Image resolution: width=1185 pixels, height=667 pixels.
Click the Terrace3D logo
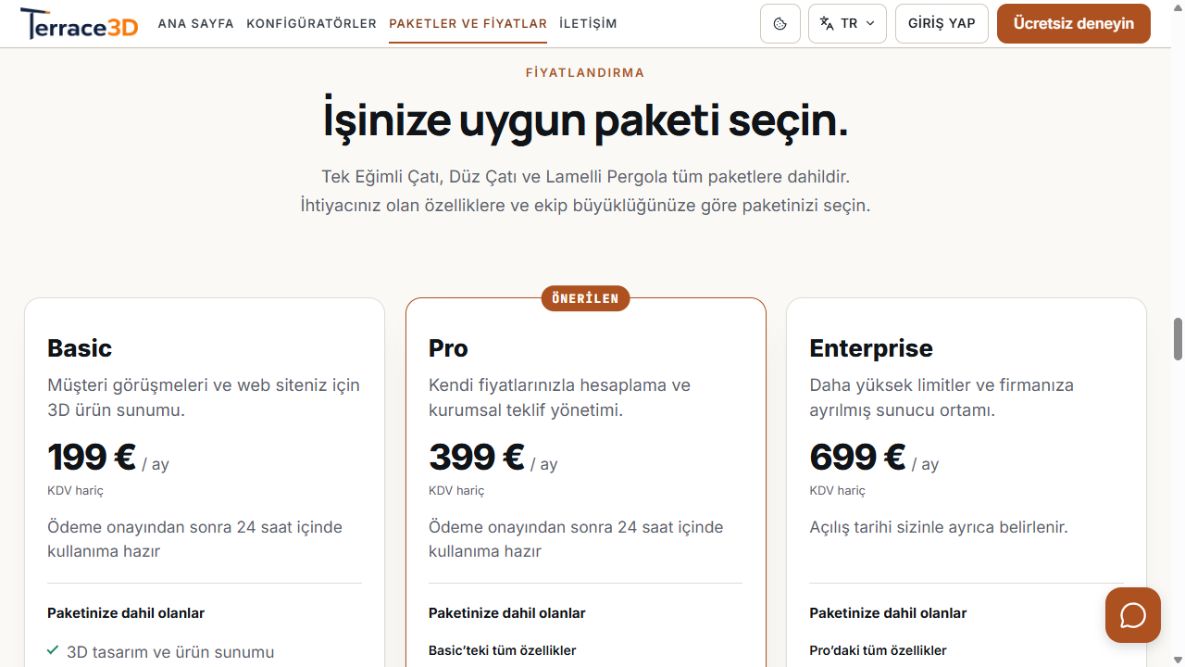(x=79, y=23)
